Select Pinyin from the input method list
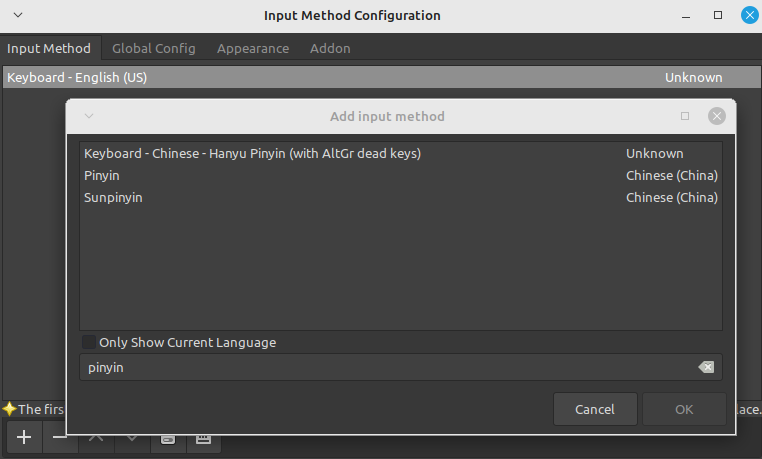Image resolution: width=762 pixels, height=459 pixels. point(102,175)
